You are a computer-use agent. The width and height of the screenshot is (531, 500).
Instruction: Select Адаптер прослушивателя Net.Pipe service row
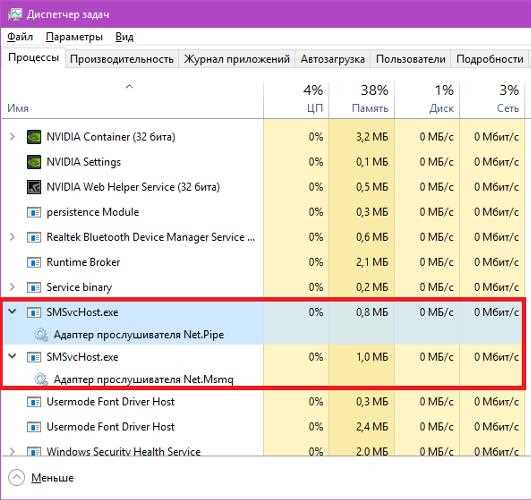139,335
